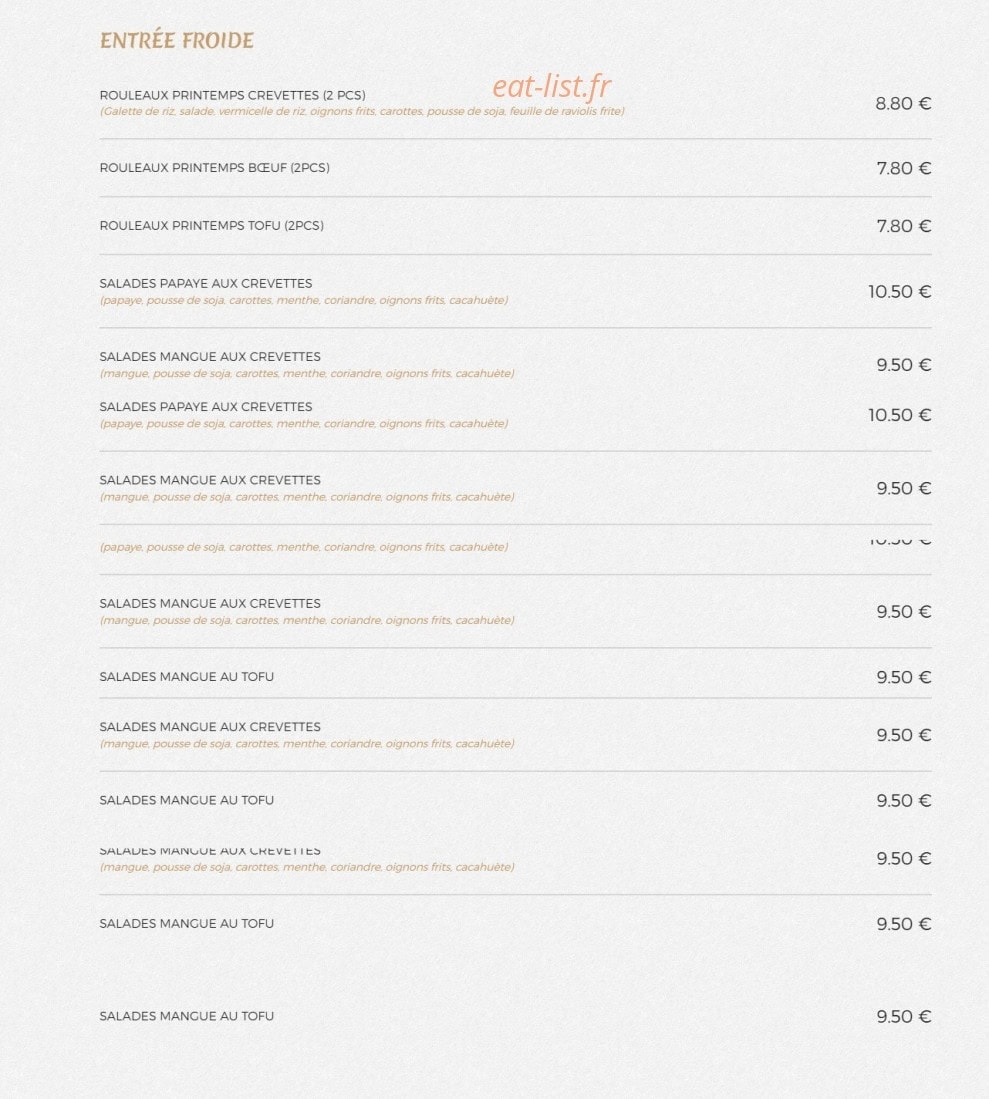Click the 8.80 € price

[x=903, y=104]
